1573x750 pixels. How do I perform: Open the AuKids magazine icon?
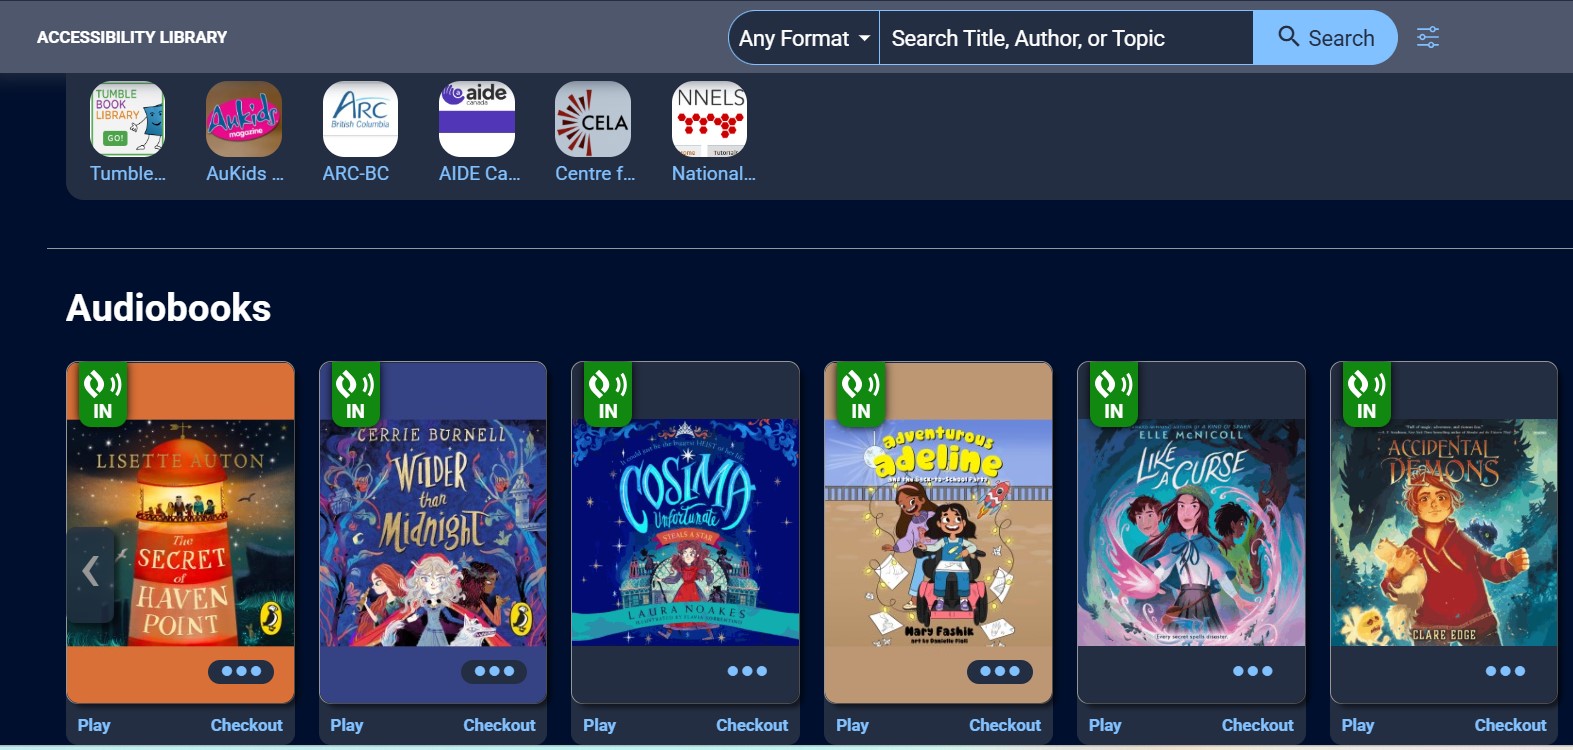tap(244, 119)
